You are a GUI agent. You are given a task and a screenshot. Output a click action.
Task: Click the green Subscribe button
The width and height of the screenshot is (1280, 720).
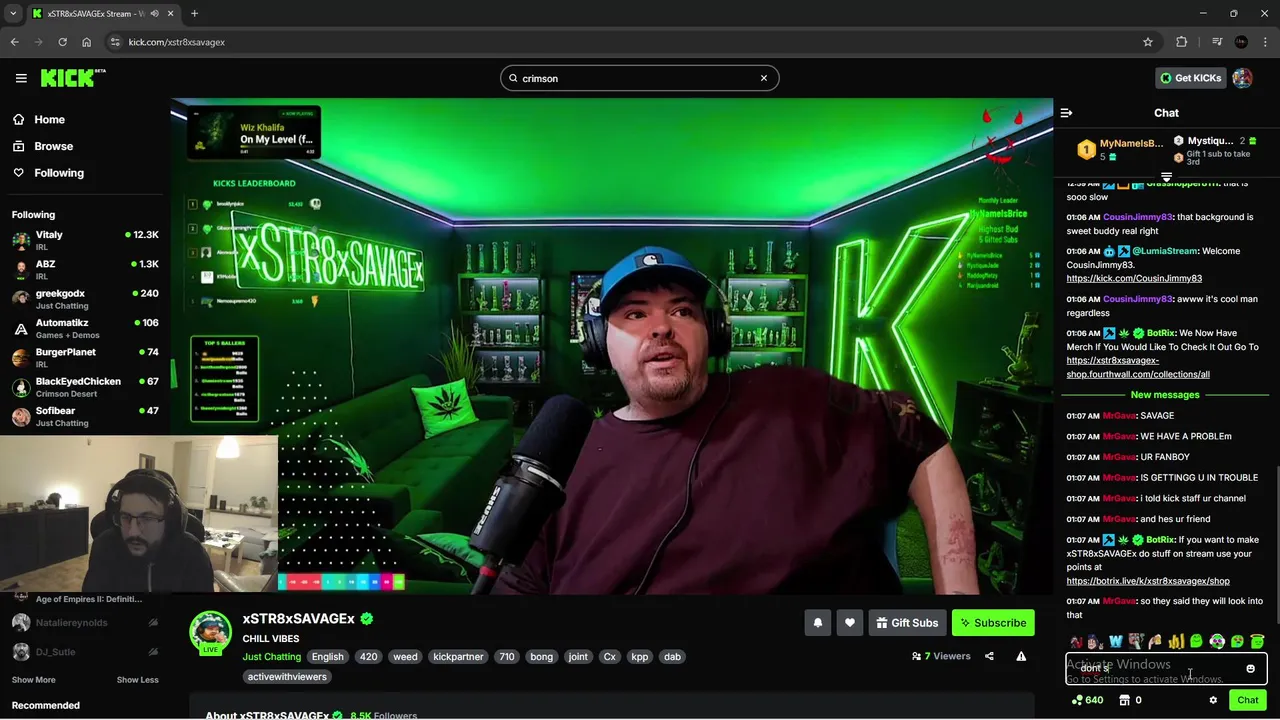(993, 623)
